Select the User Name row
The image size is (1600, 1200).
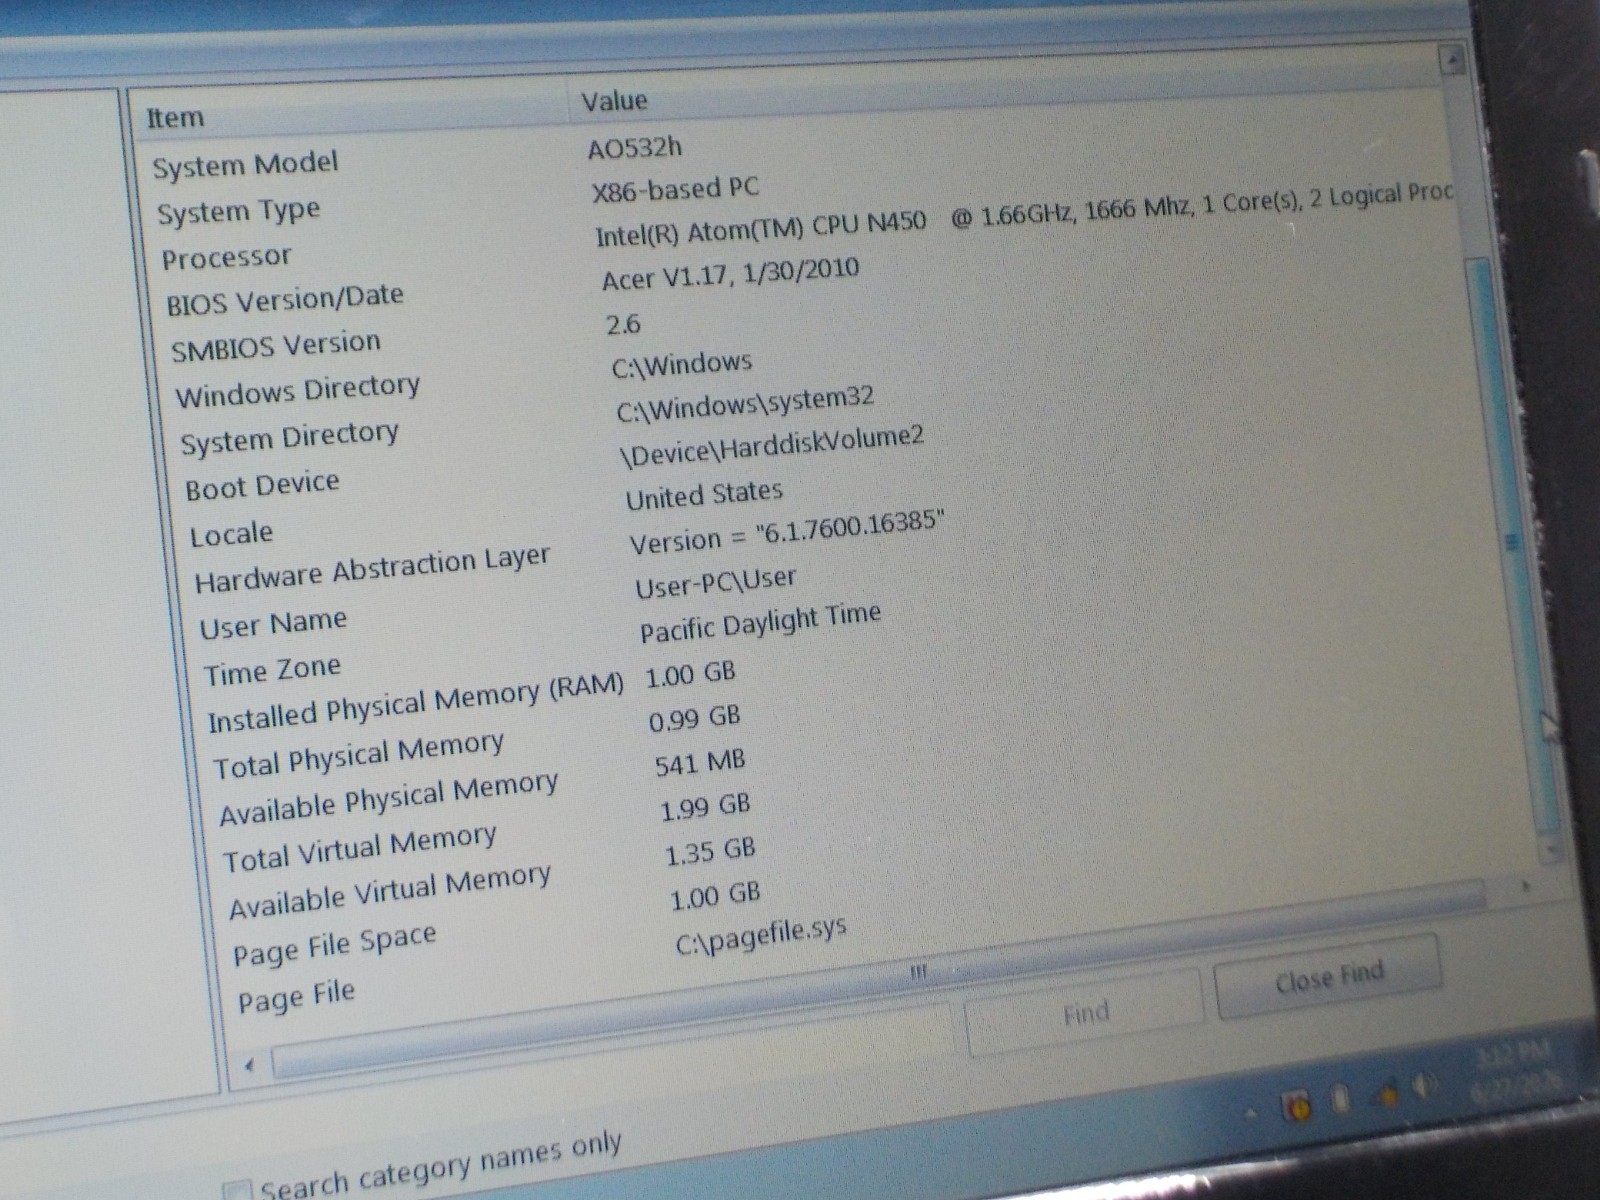click(x=273, y=625)
